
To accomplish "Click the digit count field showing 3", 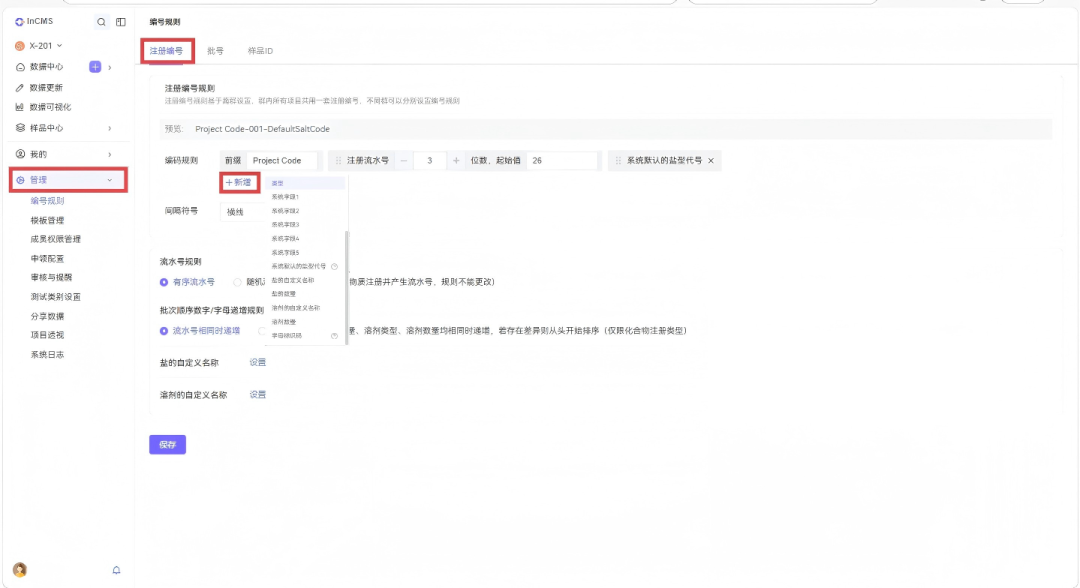I will (x=430, y=160).
